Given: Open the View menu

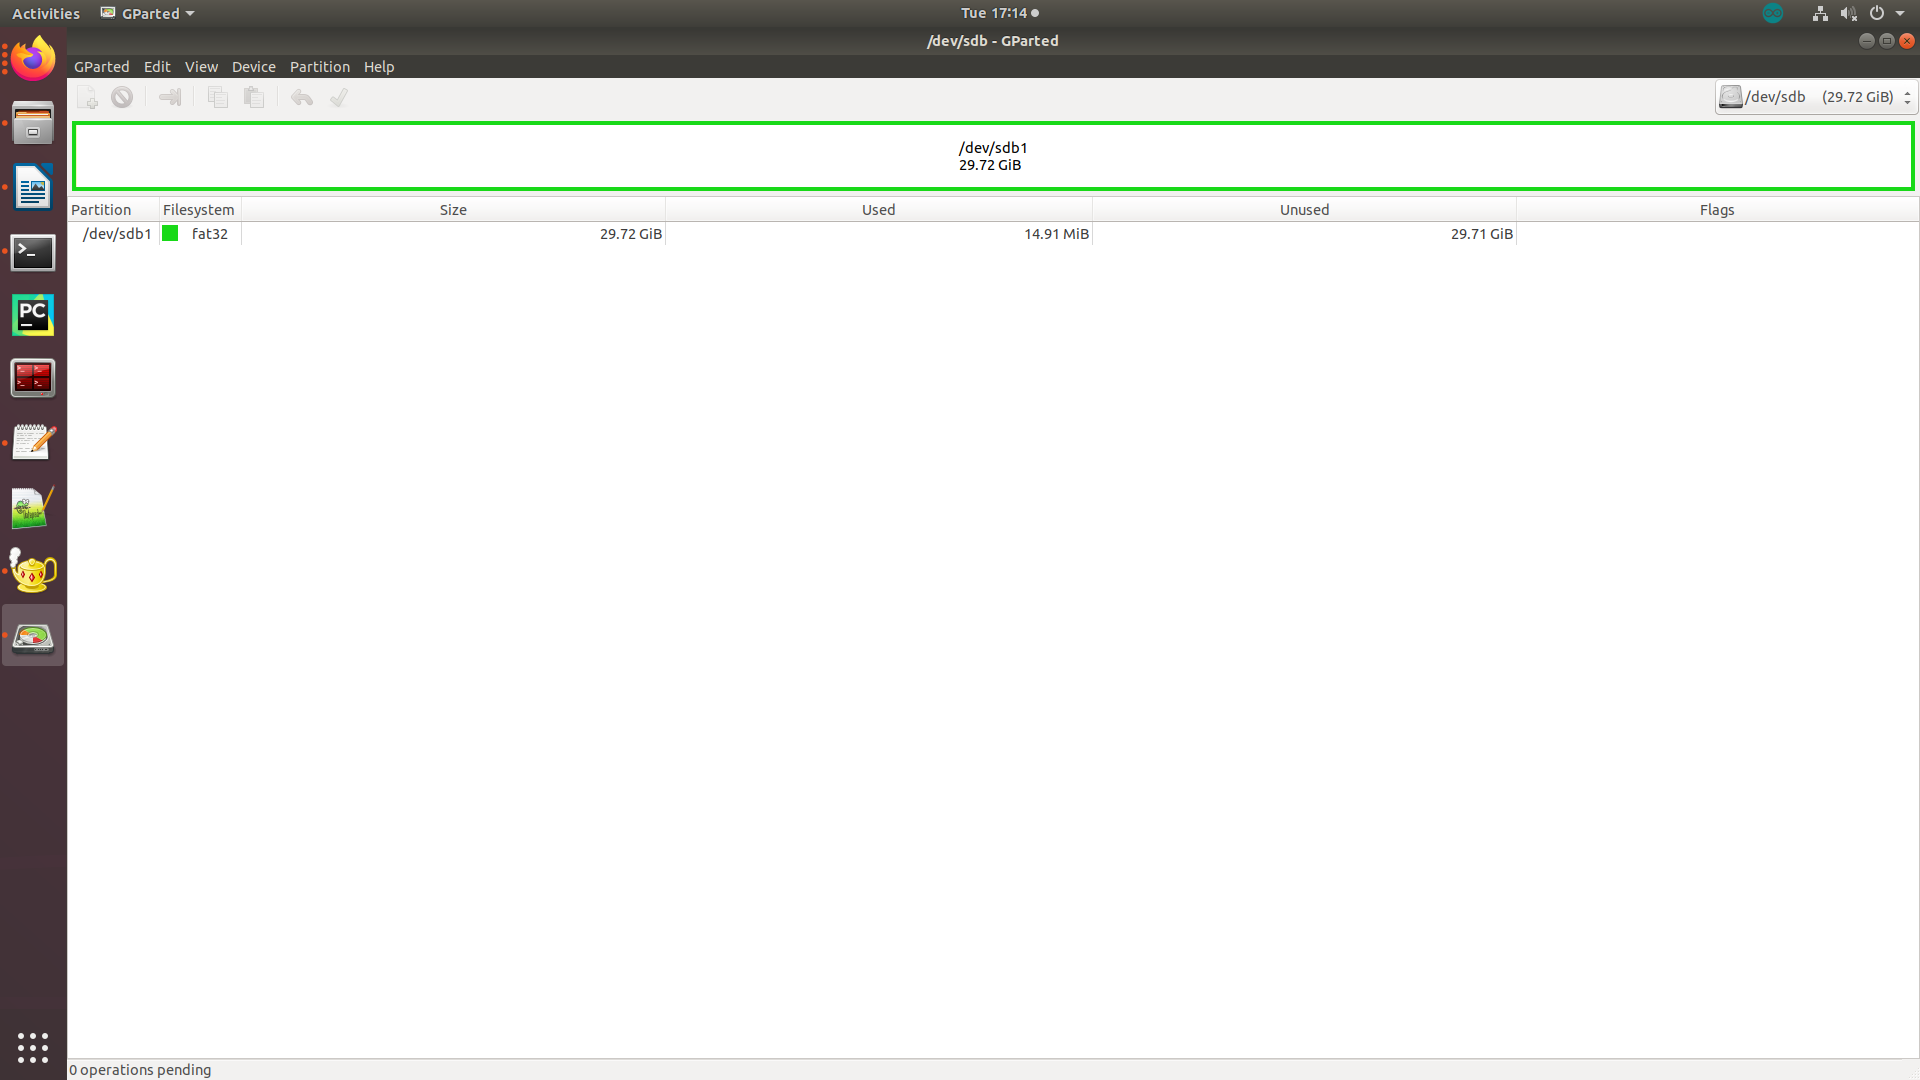Looking at the screenshot, I should pyautogui.click(x=201, y=66).
